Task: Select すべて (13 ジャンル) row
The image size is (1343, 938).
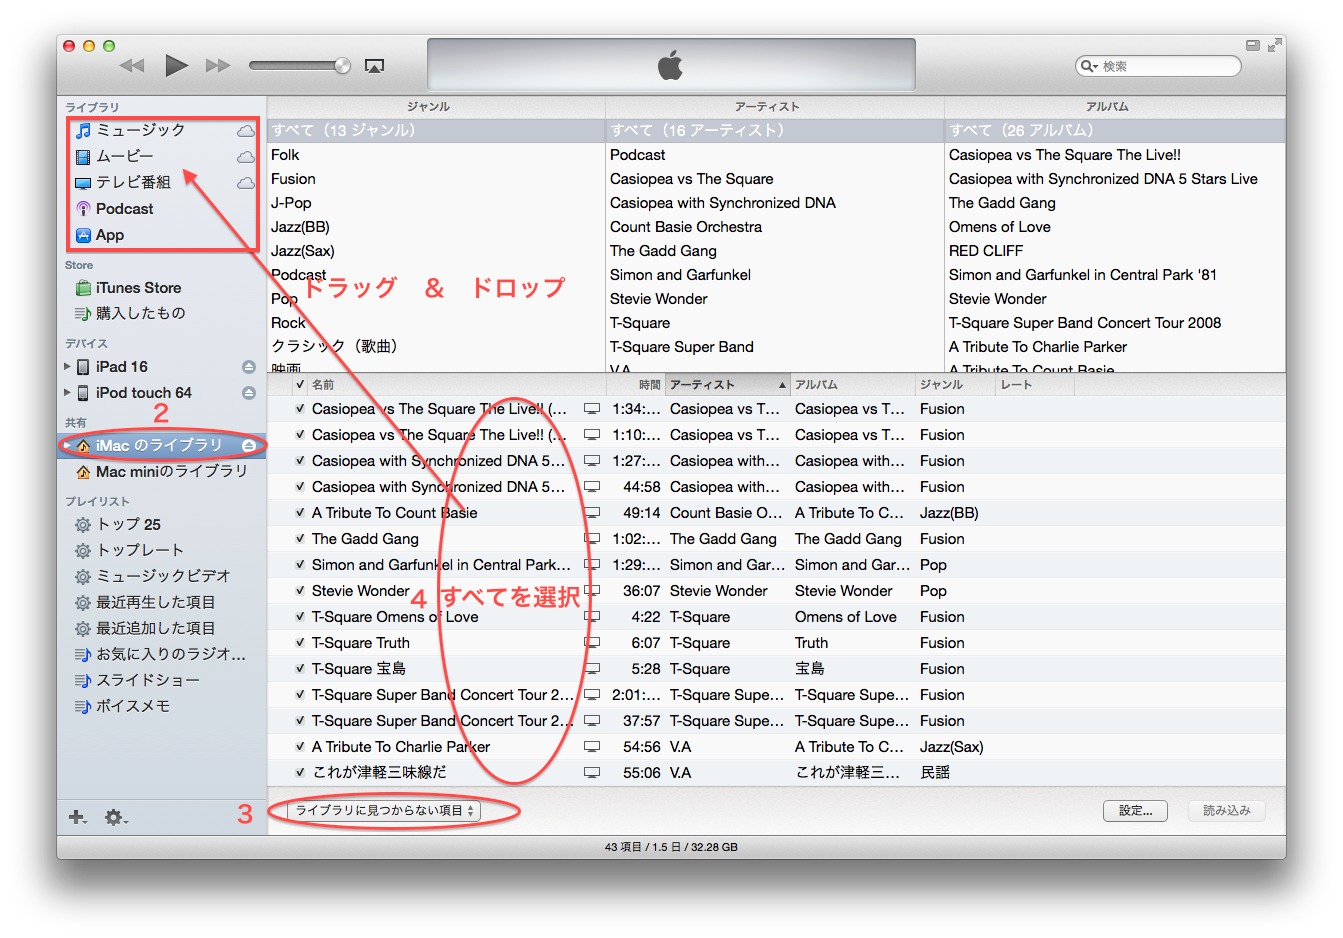Action: click(436, 131)
